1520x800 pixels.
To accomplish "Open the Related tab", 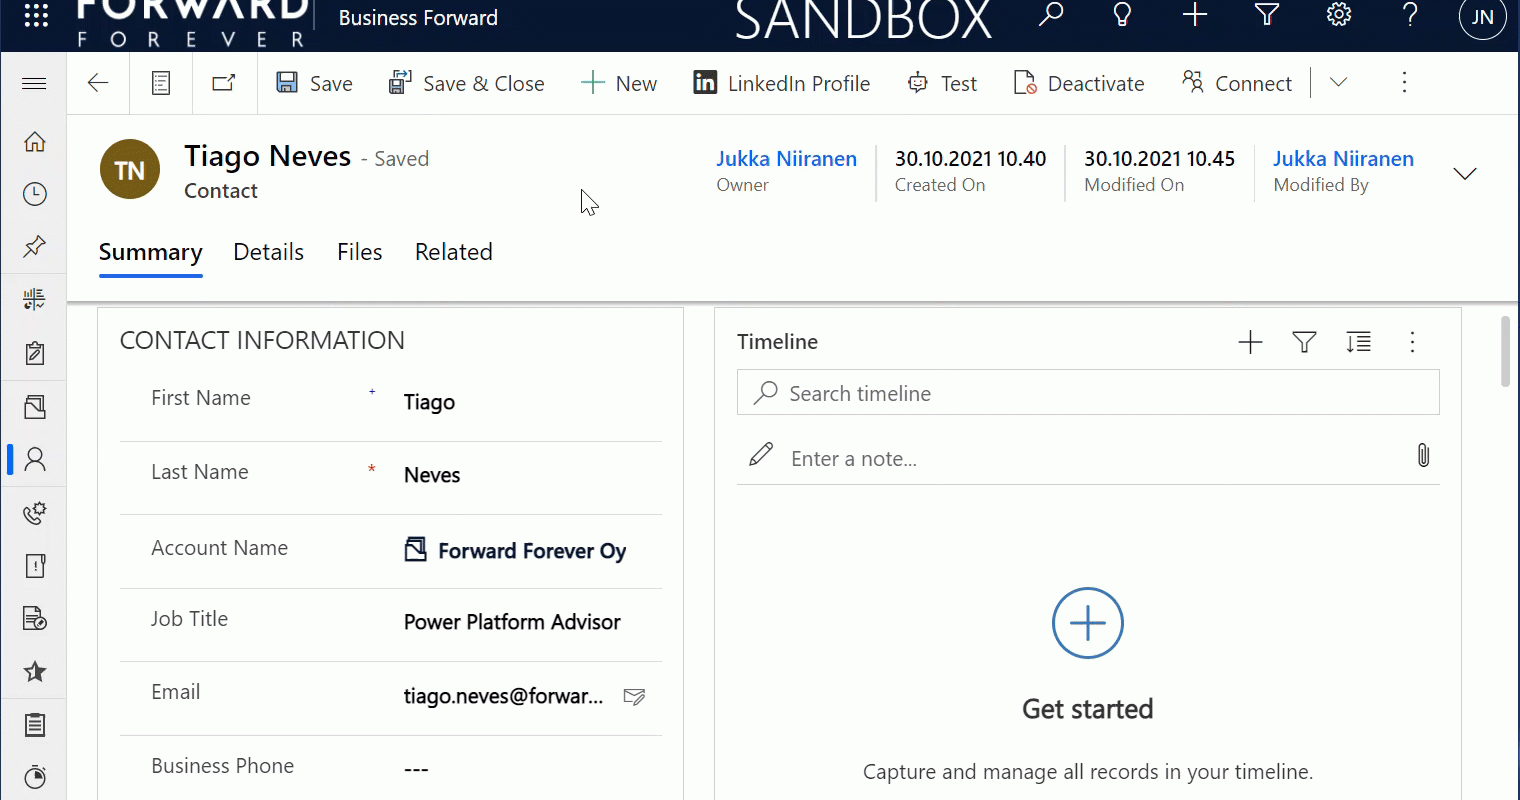I will [454, 252].
